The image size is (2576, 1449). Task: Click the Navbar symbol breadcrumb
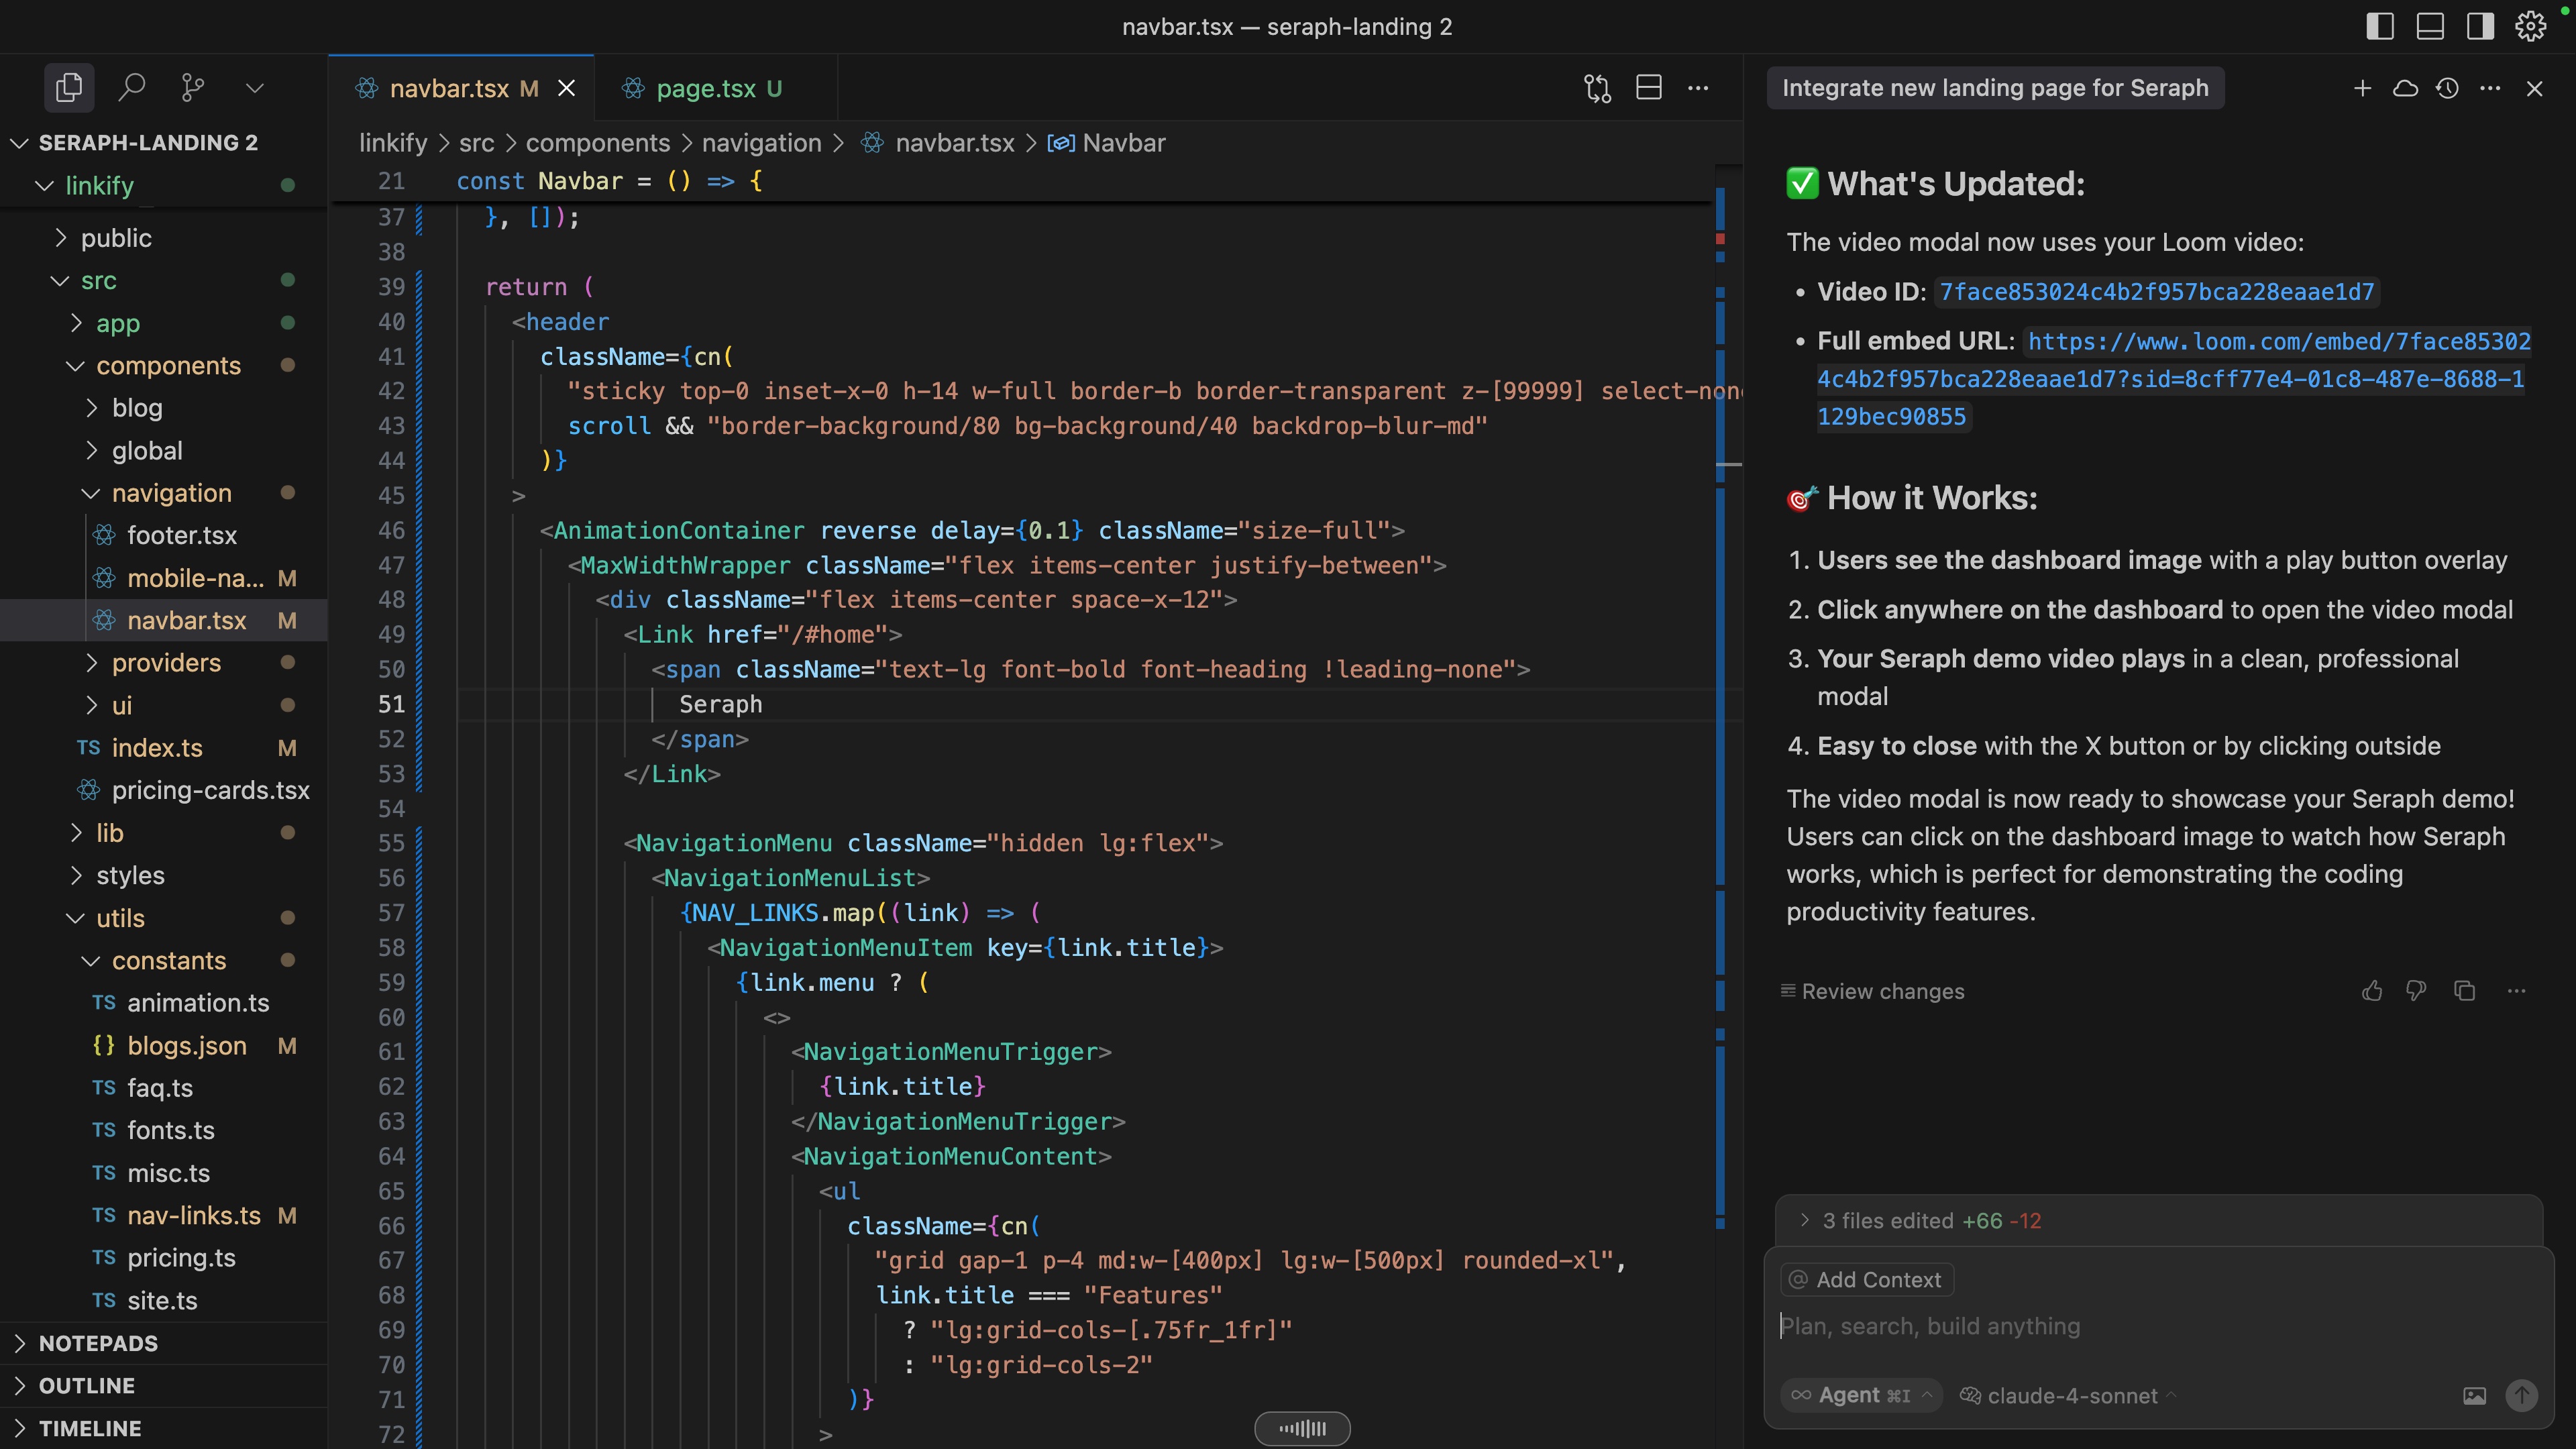[1106, 143]
